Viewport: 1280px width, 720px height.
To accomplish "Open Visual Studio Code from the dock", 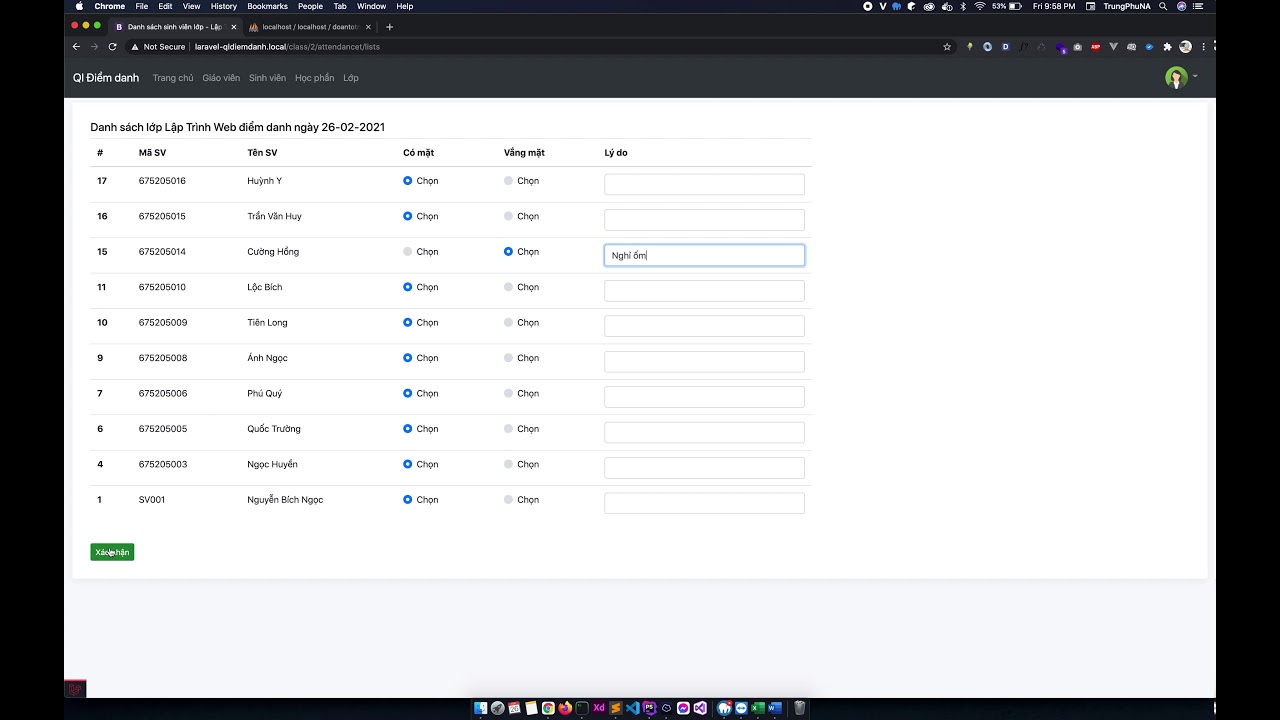I will (633, 708).
